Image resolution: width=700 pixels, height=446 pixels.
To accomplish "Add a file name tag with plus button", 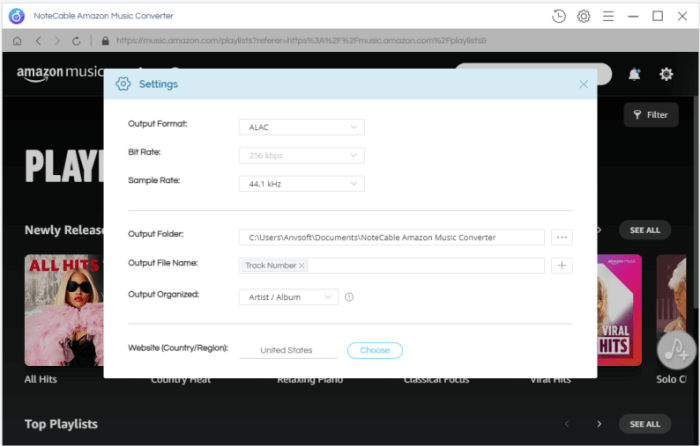I will [562, 266].
